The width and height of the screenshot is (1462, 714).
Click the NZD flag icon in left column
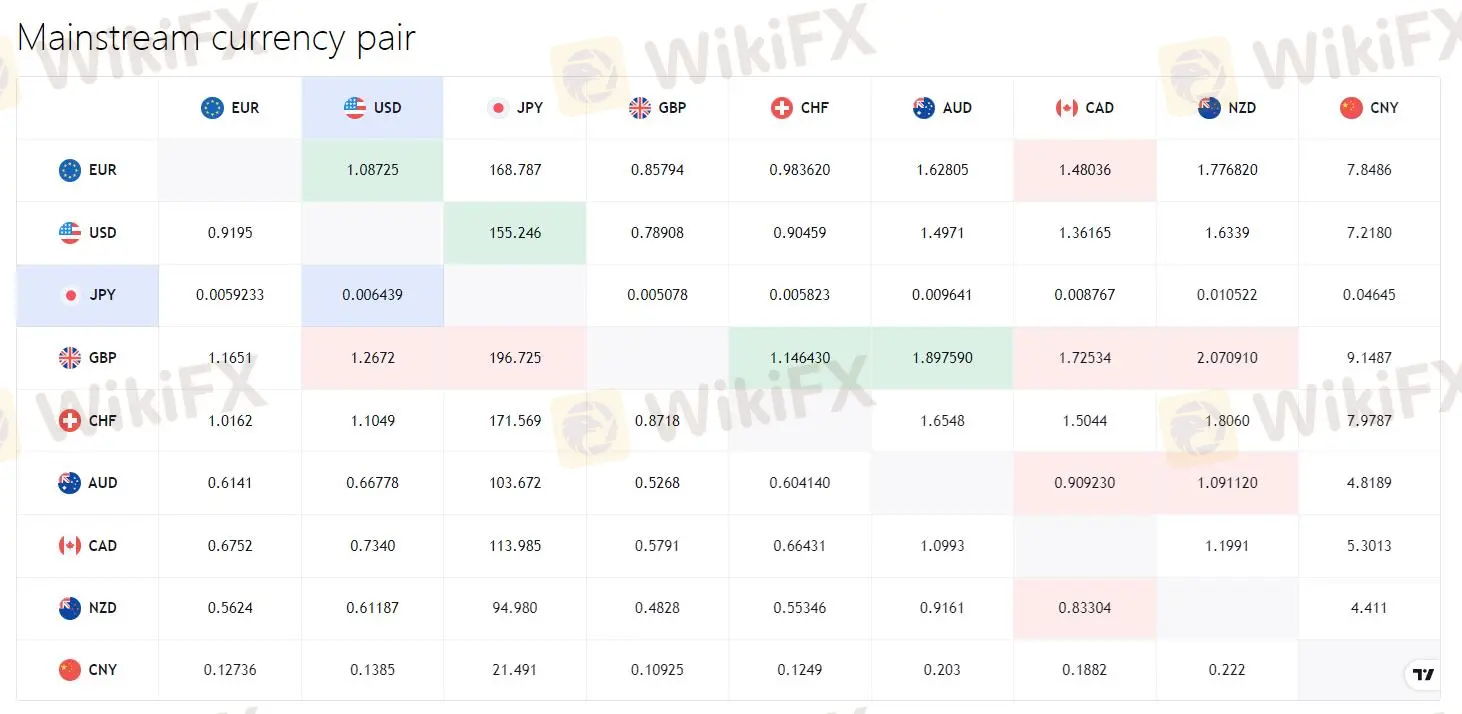pyautogui.click(x=70, y=608)
